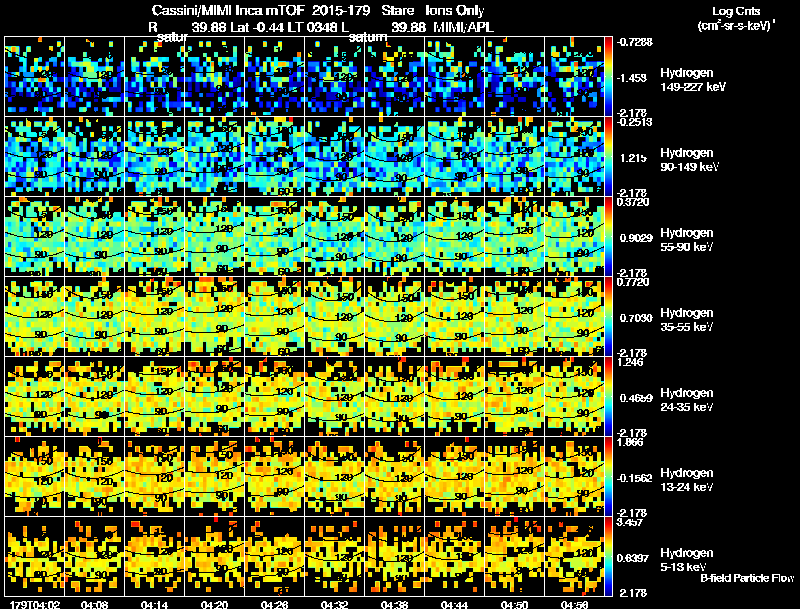The height and width of the screenshot is (609, 800).
Task: Click the 0.7720 color scale value
Action: tap(633, 282)
